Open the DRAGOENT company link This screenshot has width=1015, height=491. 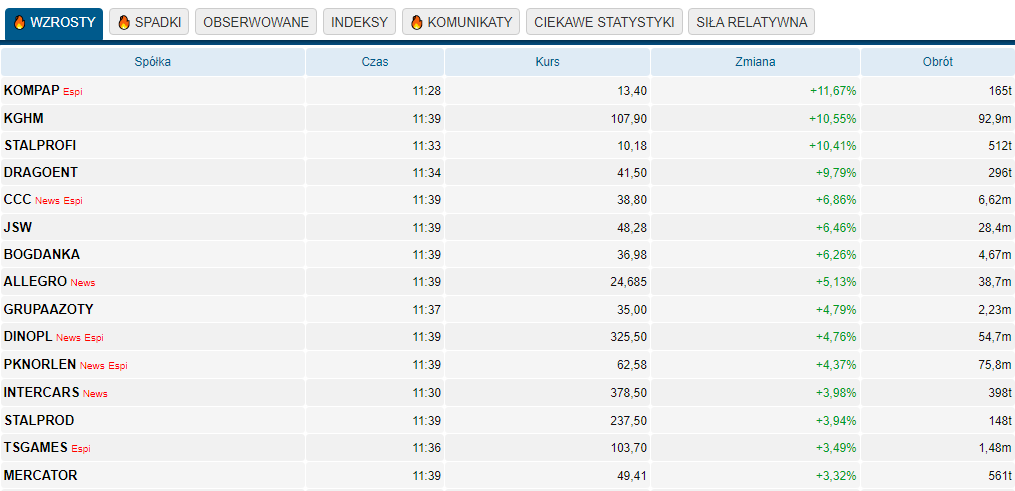coord(41,173)
